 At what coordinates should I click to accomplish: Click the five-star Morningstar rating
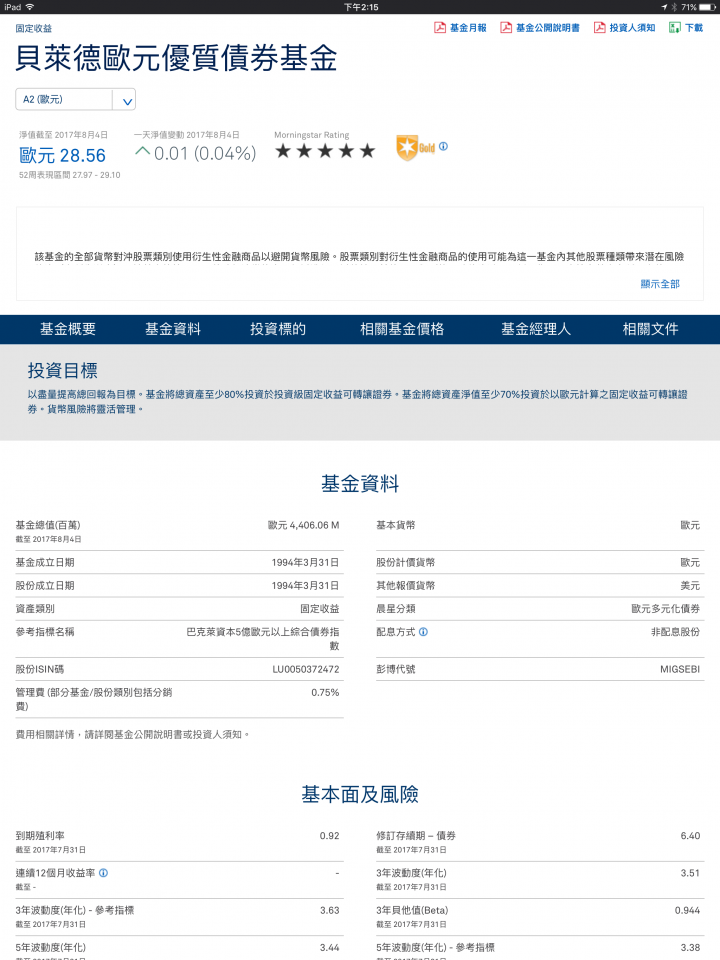324,151
